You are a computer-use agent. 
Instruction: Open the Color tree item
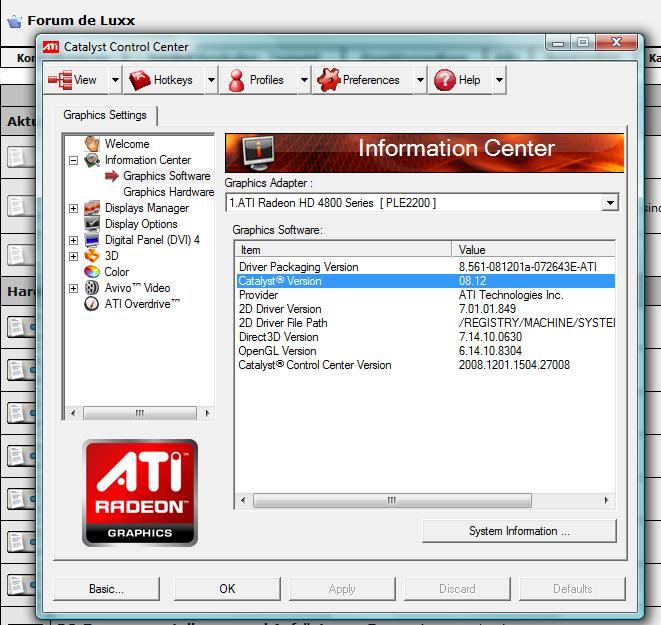pyautogui.click(x=117, y=272)
